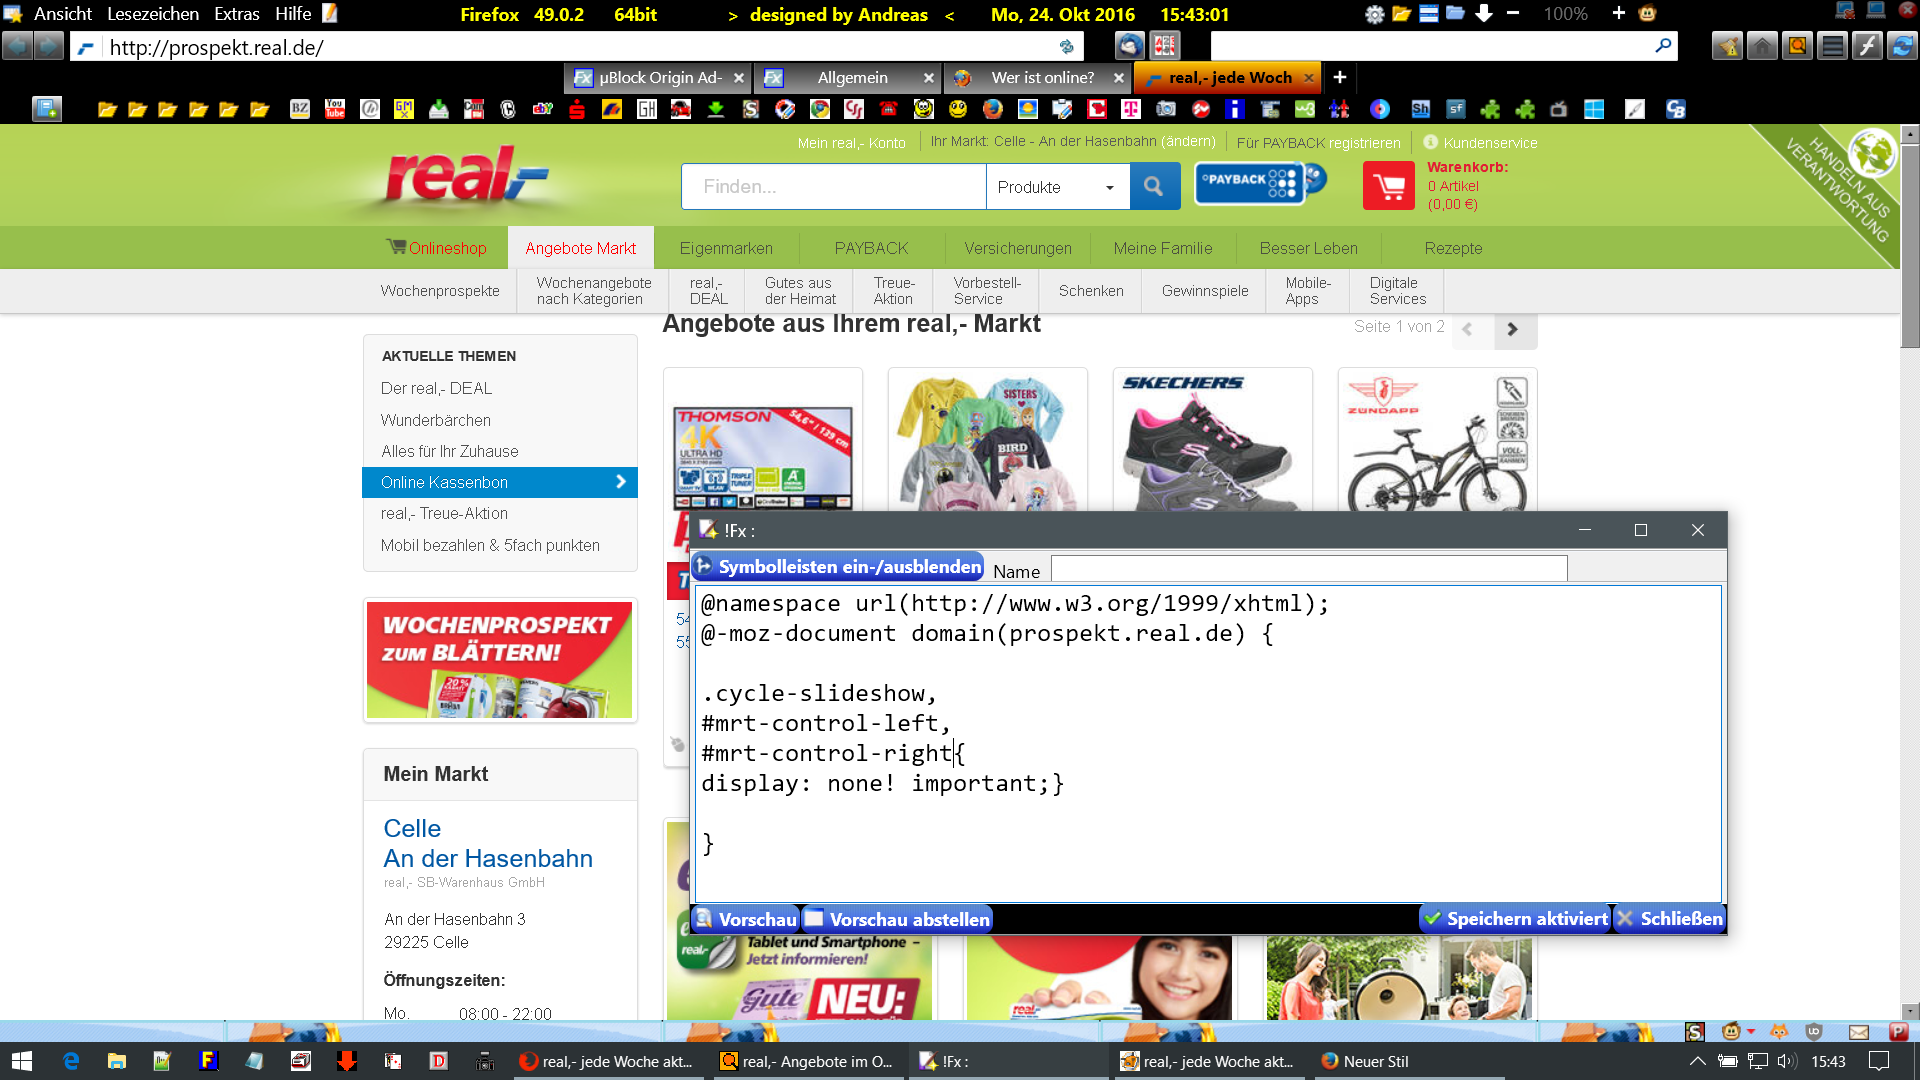The width and height of the screenshot is (1920, 1080).
Task: Open the Lesezeichen menu
Action: [152, 14]
